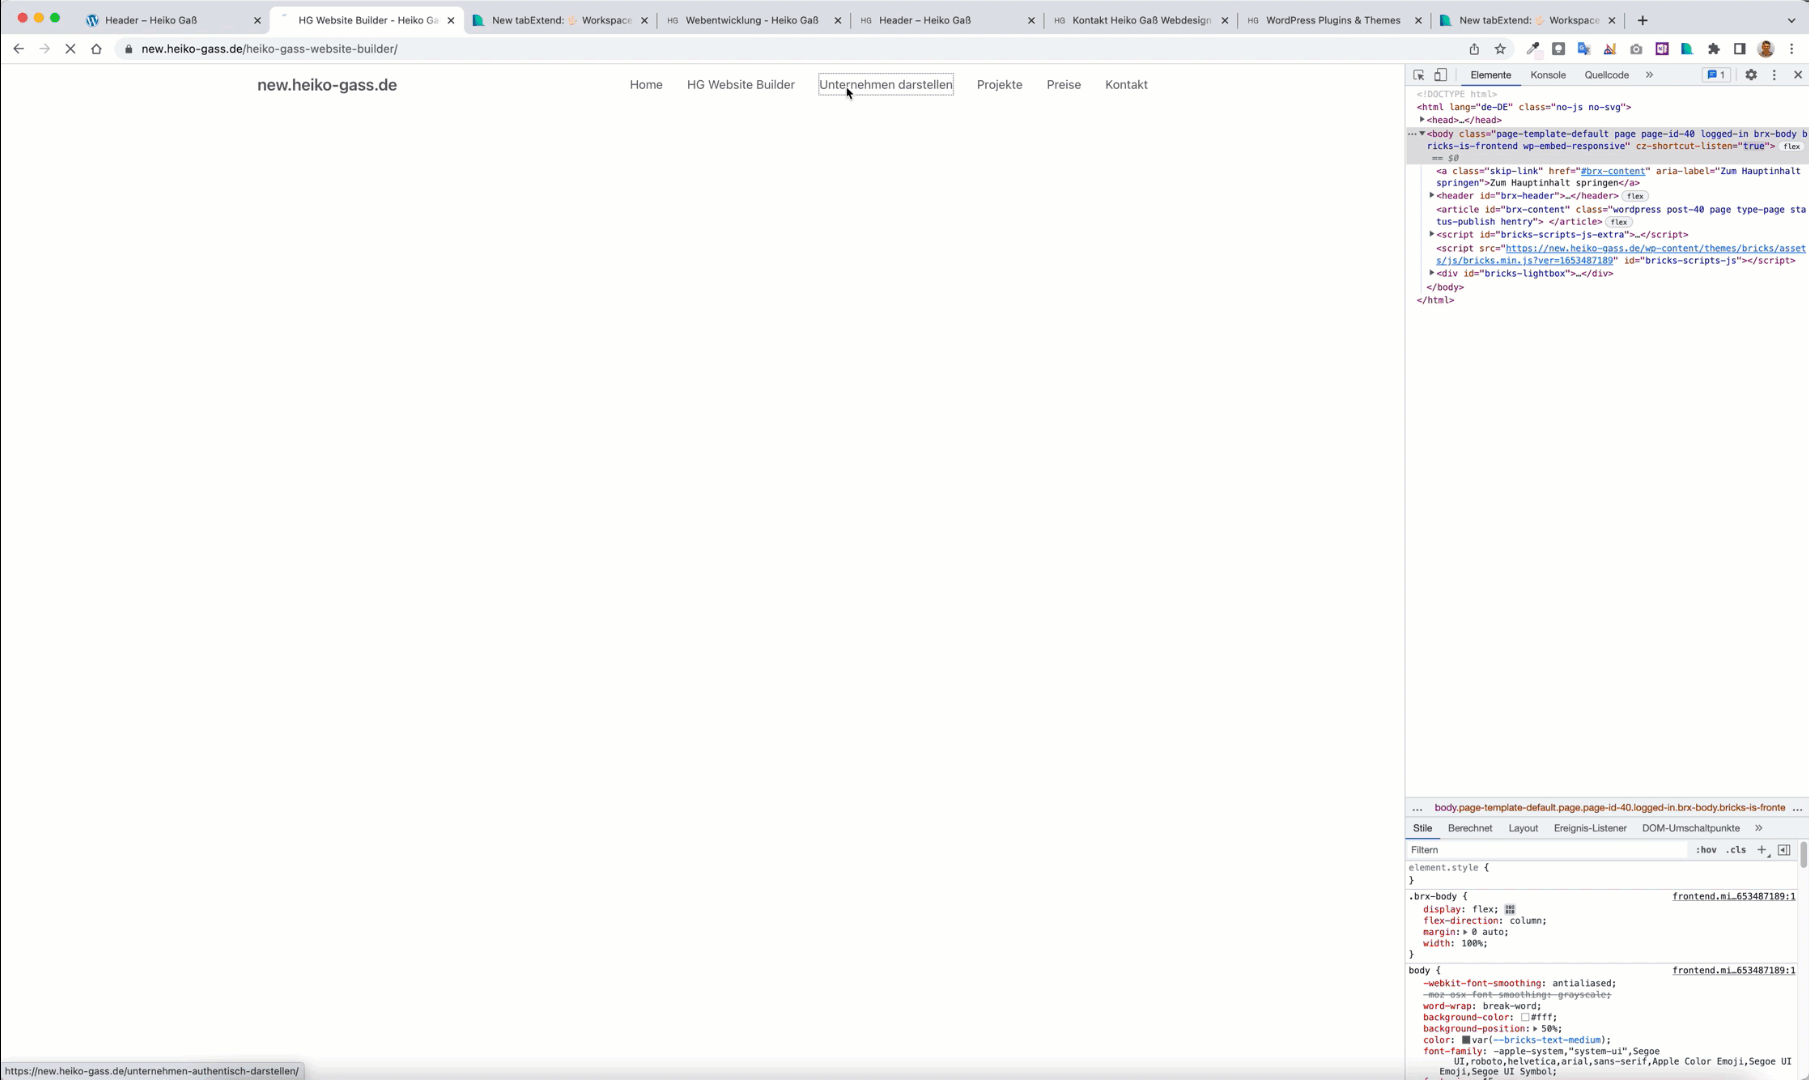Open the color bricks-text-medium swatch
1809x1080 pixels.
1466,1040
